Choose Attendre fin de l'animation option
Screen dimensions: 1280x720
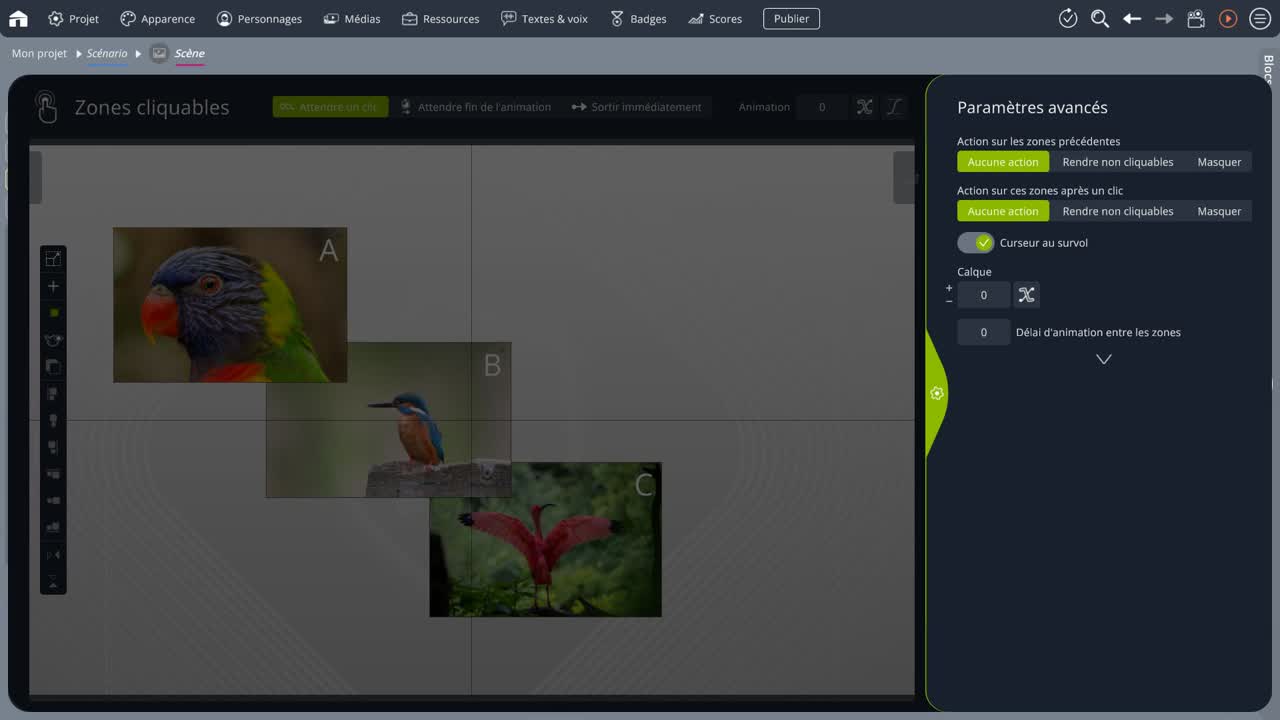point(475,107)
